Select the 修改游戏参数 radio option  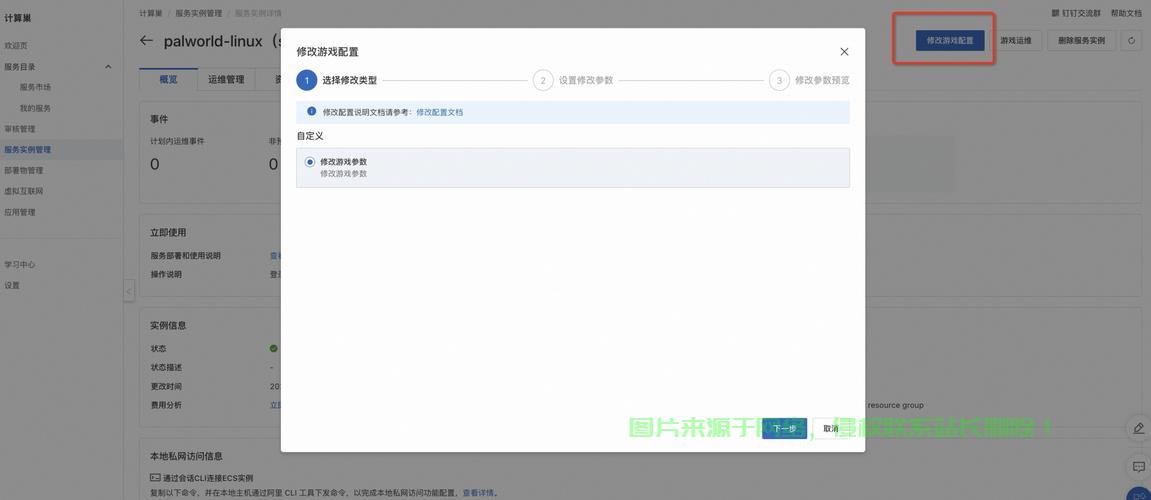310,162
